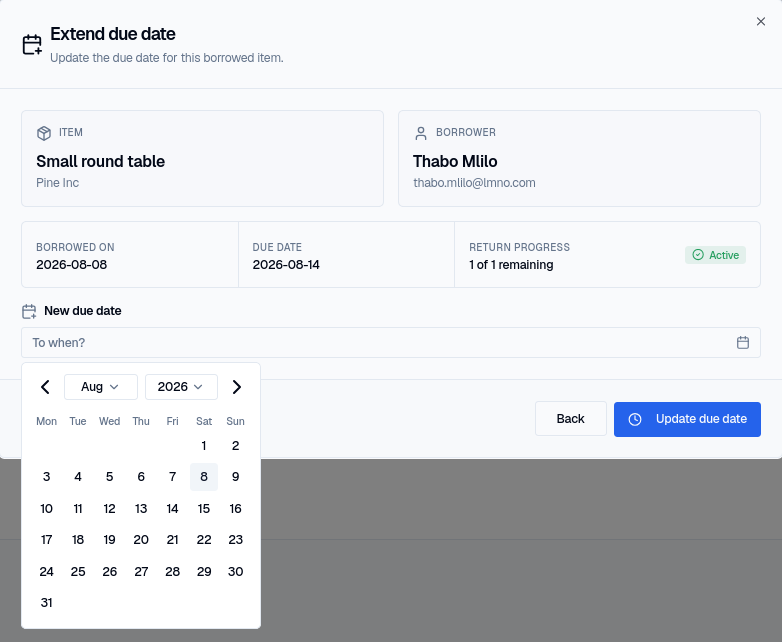Click the checkmark icon in Active badge
782x642 pixels.
[x=698, y=255]
